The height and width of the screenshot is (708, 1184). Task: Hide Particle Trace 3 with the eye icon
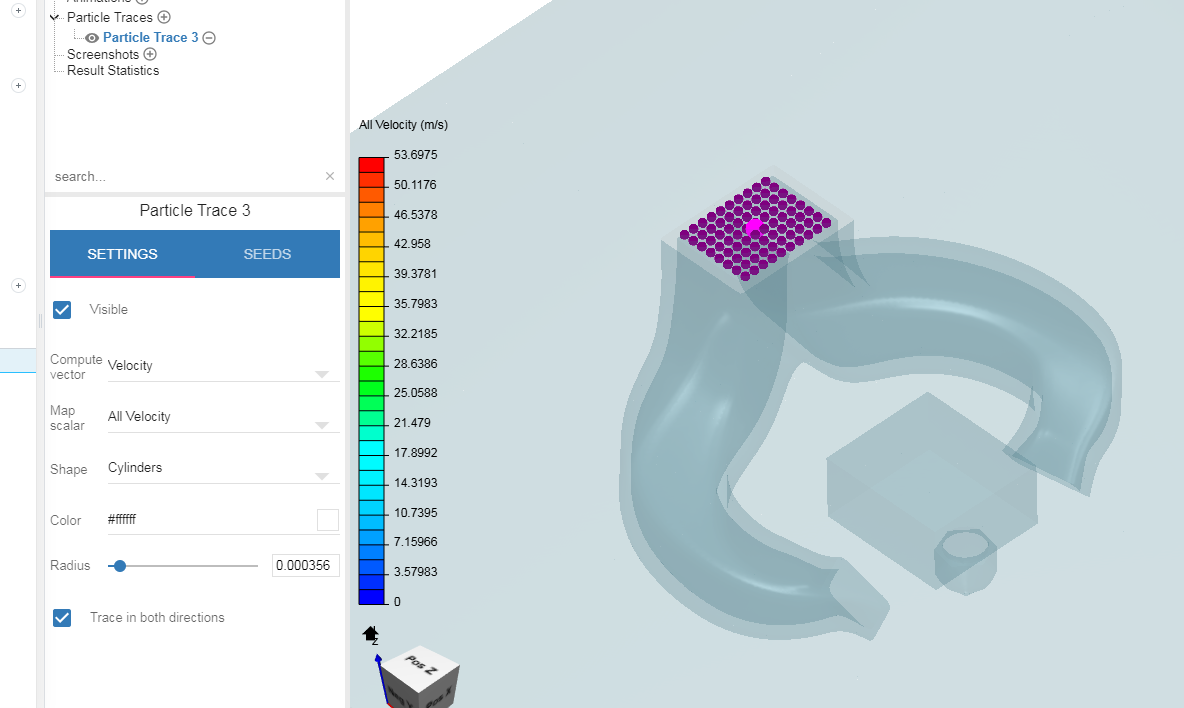click(92, 37)
